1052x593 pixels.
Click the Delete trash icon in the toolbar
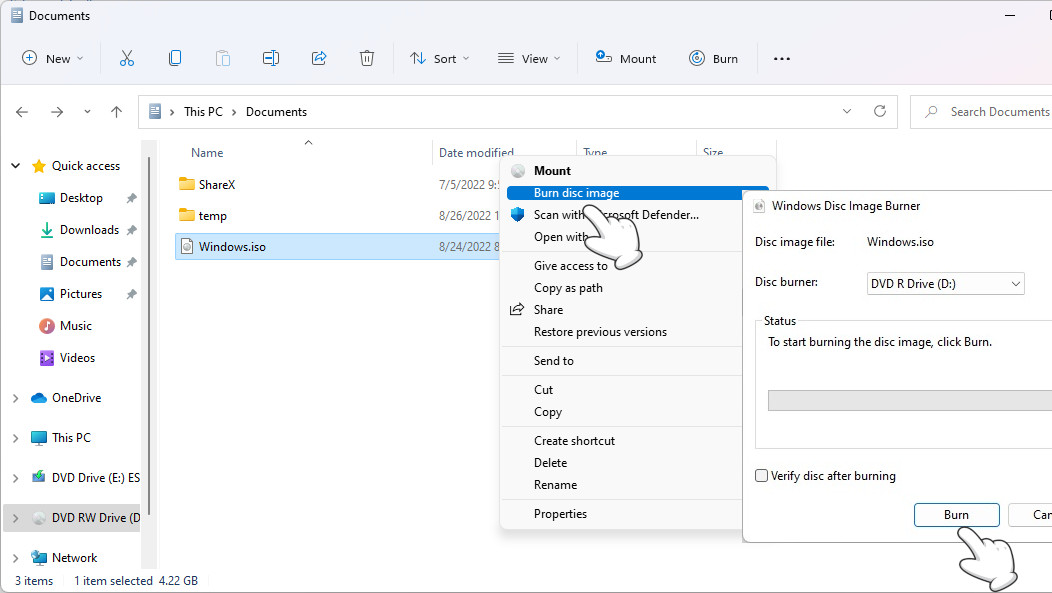pos(367,58)
